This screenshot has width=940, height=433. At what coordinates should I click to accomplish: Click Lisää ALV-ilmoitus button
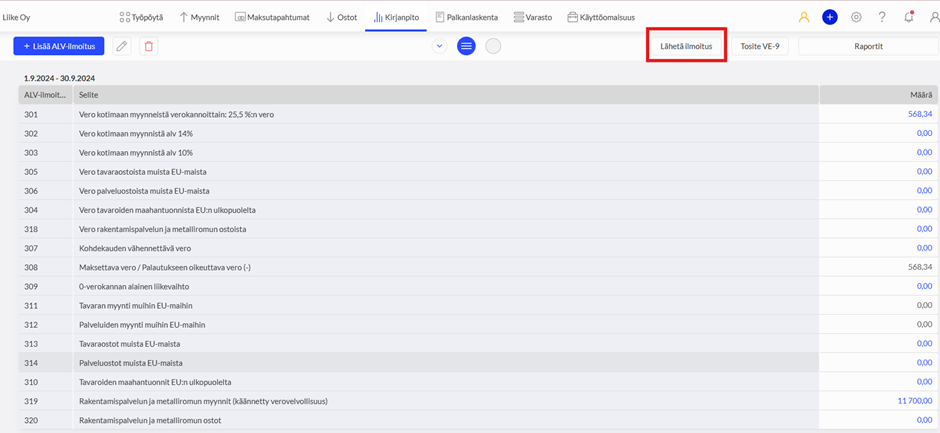click(59, 46)
